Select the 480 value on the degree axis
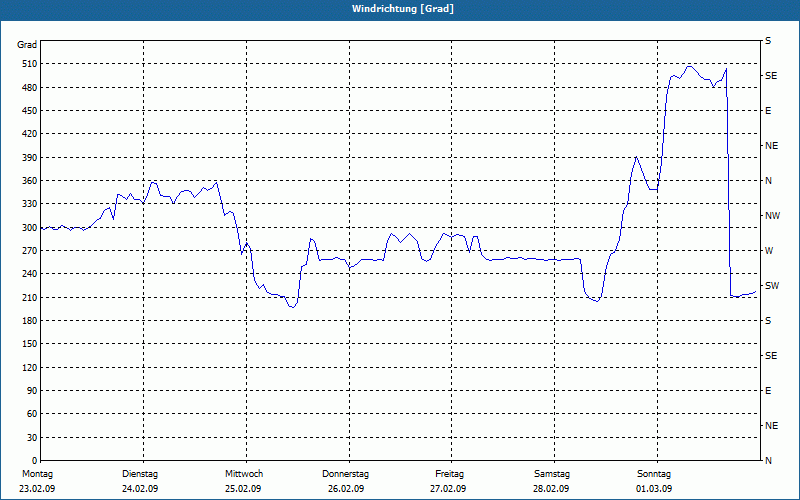Image resolution: width=800 pixels, height=500 pixels. (x=30, y=87)
